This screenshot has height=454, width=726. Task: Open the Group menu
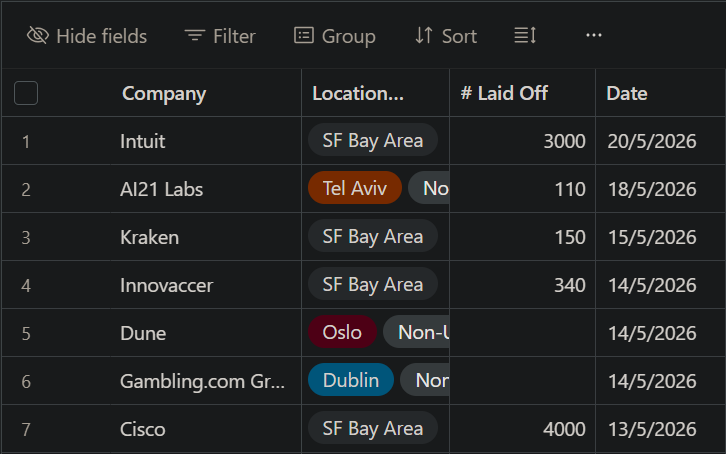(335, 36)
